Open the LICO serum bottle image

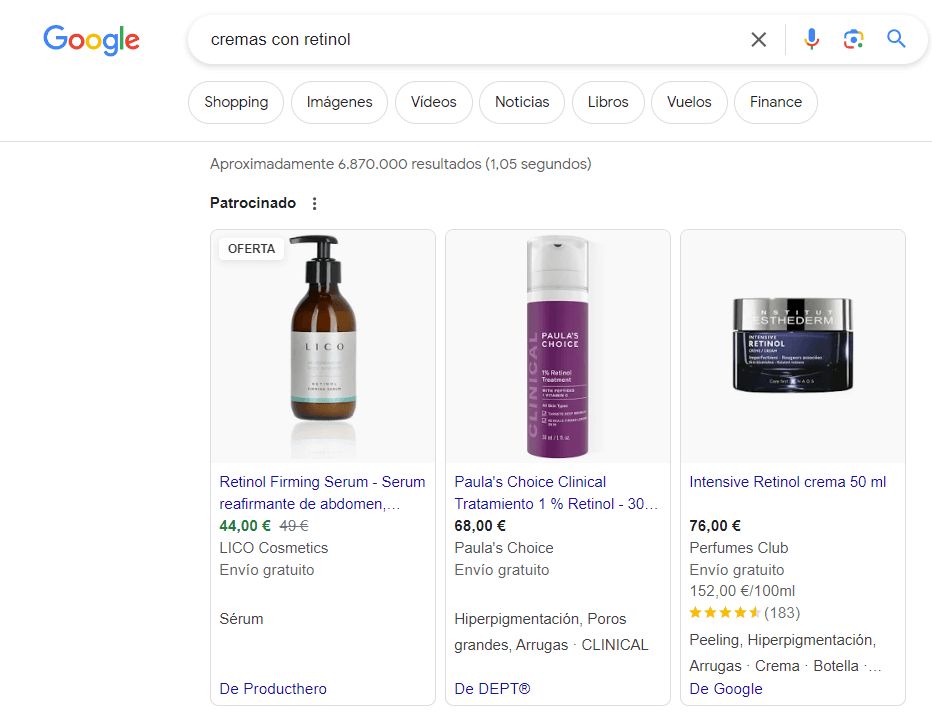(x=323, y=346)
